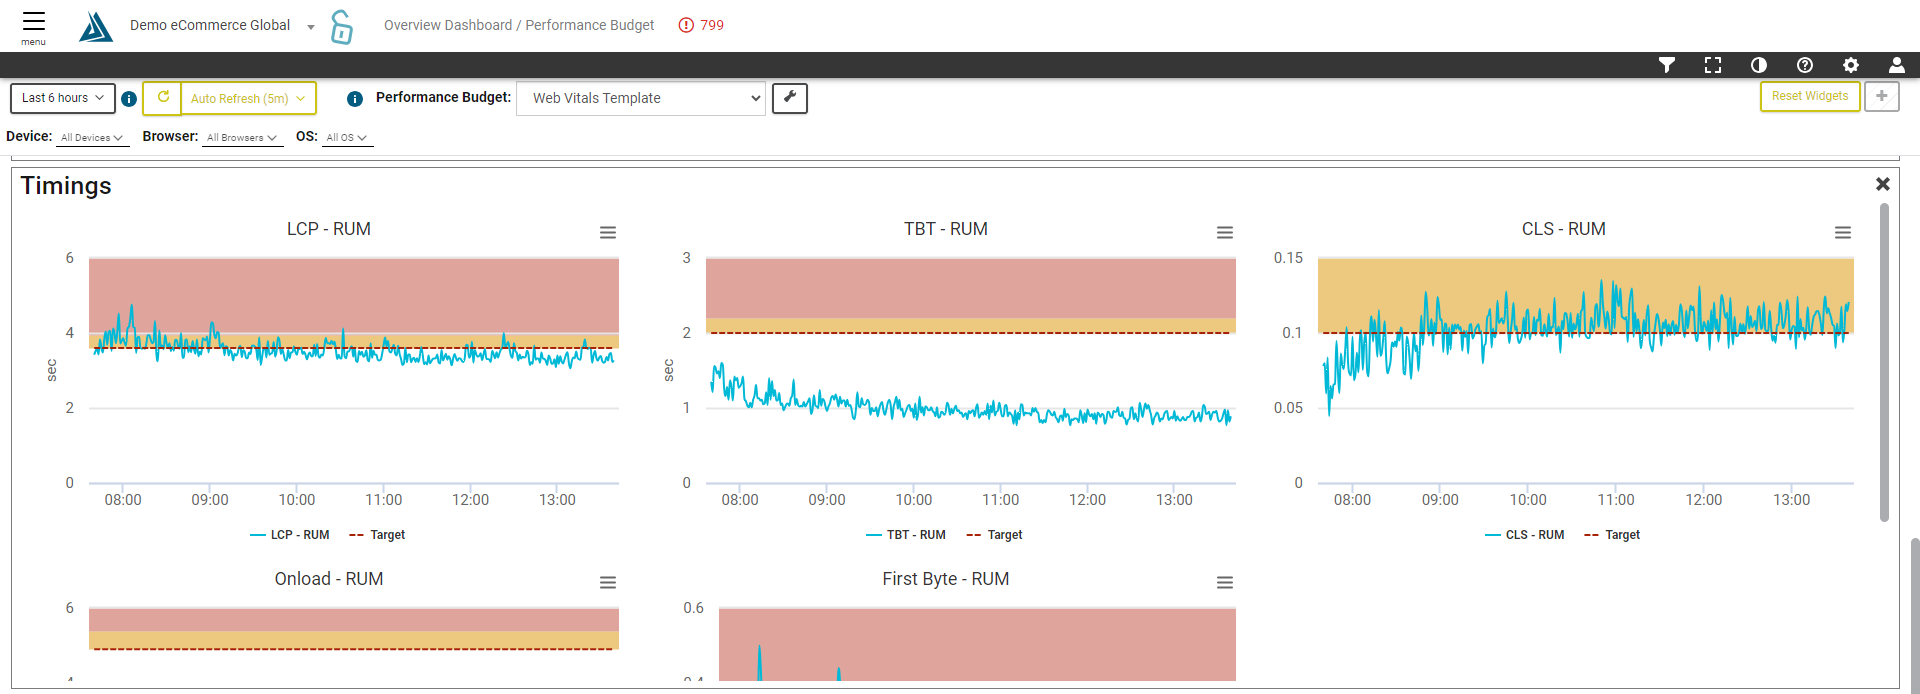This screenshot has width=1920, height=694.
Task: Open the All Devices filter
Action: 92,138
